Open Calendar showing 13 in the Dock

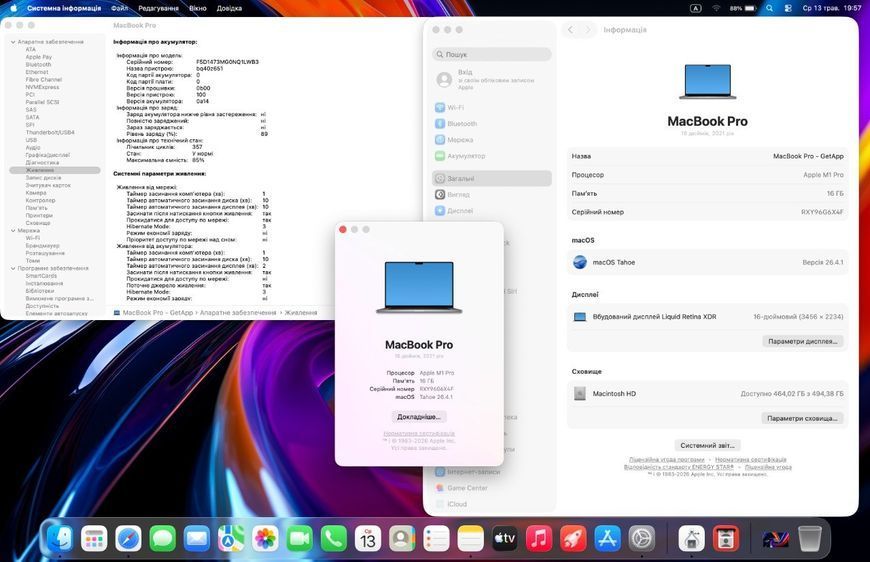(x=368, y=538)
